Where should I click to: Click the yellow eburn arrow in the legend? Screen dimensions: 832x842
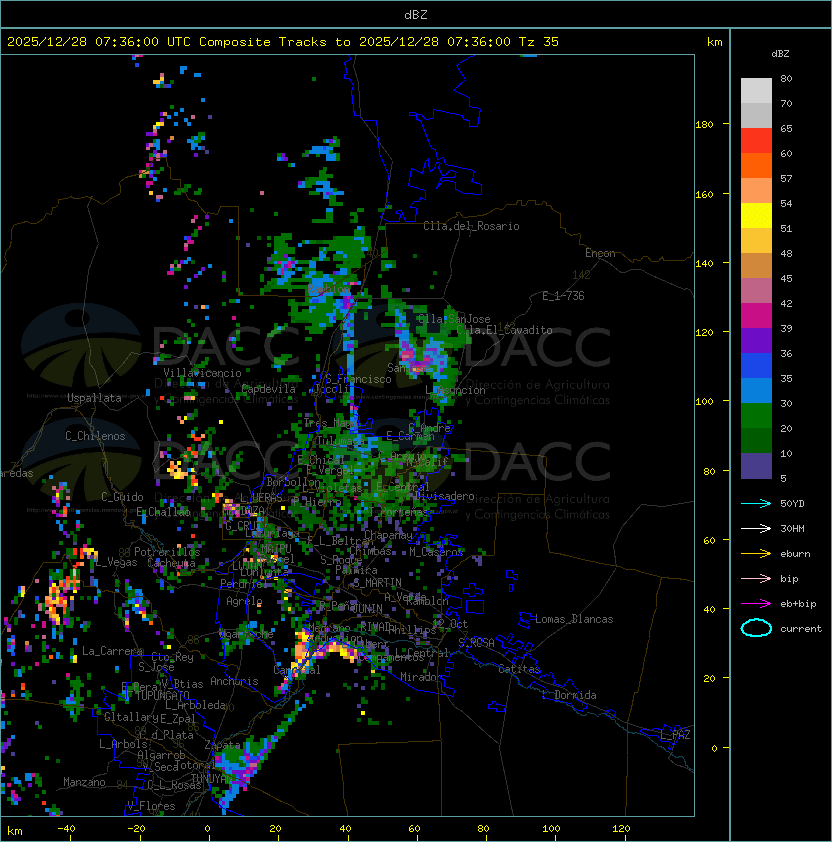tap(756, 554)
